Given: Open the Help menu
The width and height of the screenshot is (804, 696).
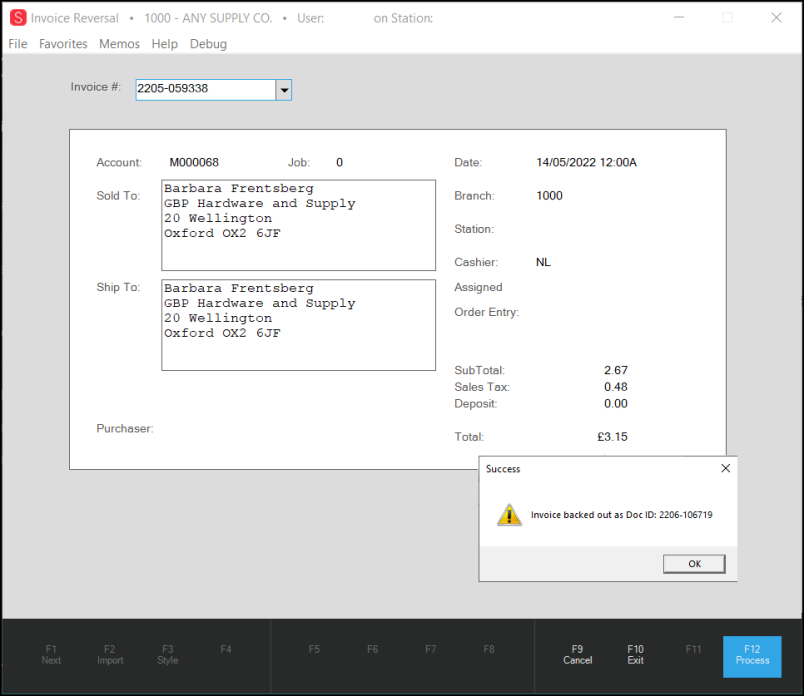Looking at the screenshot, I should (164, 43).
